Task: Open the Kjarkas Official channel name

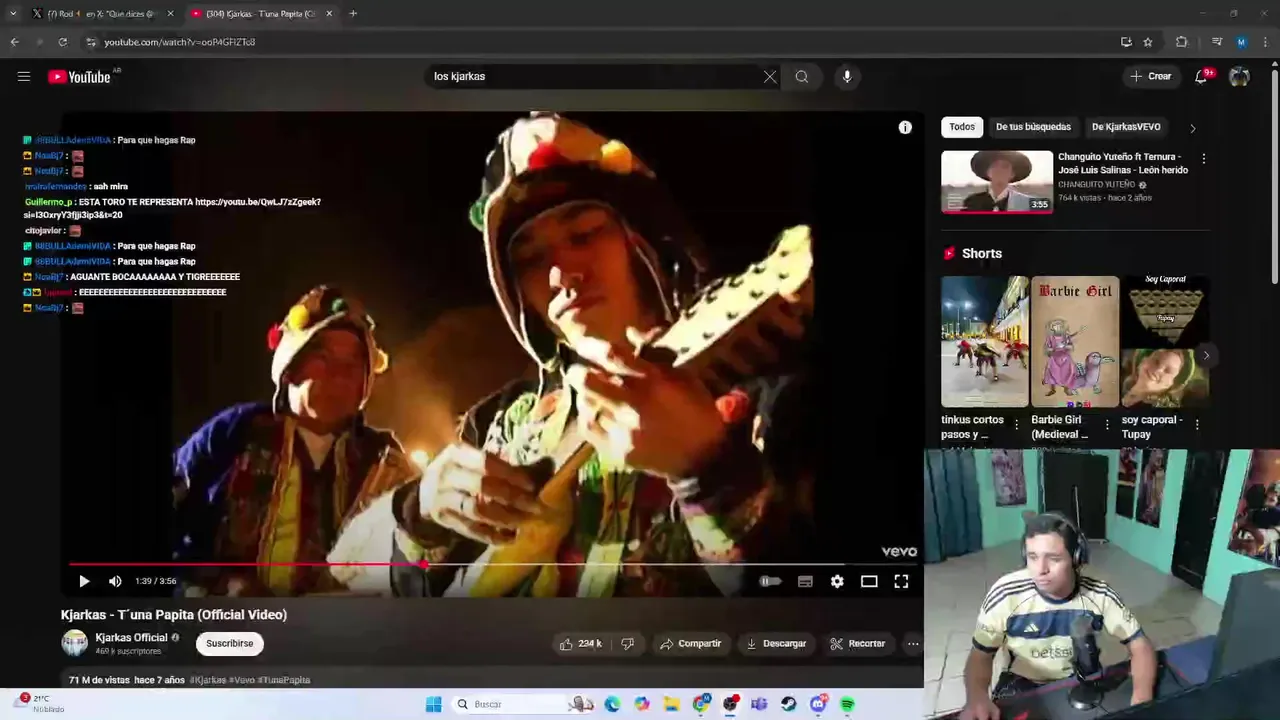Action: [x=131, y=638]
